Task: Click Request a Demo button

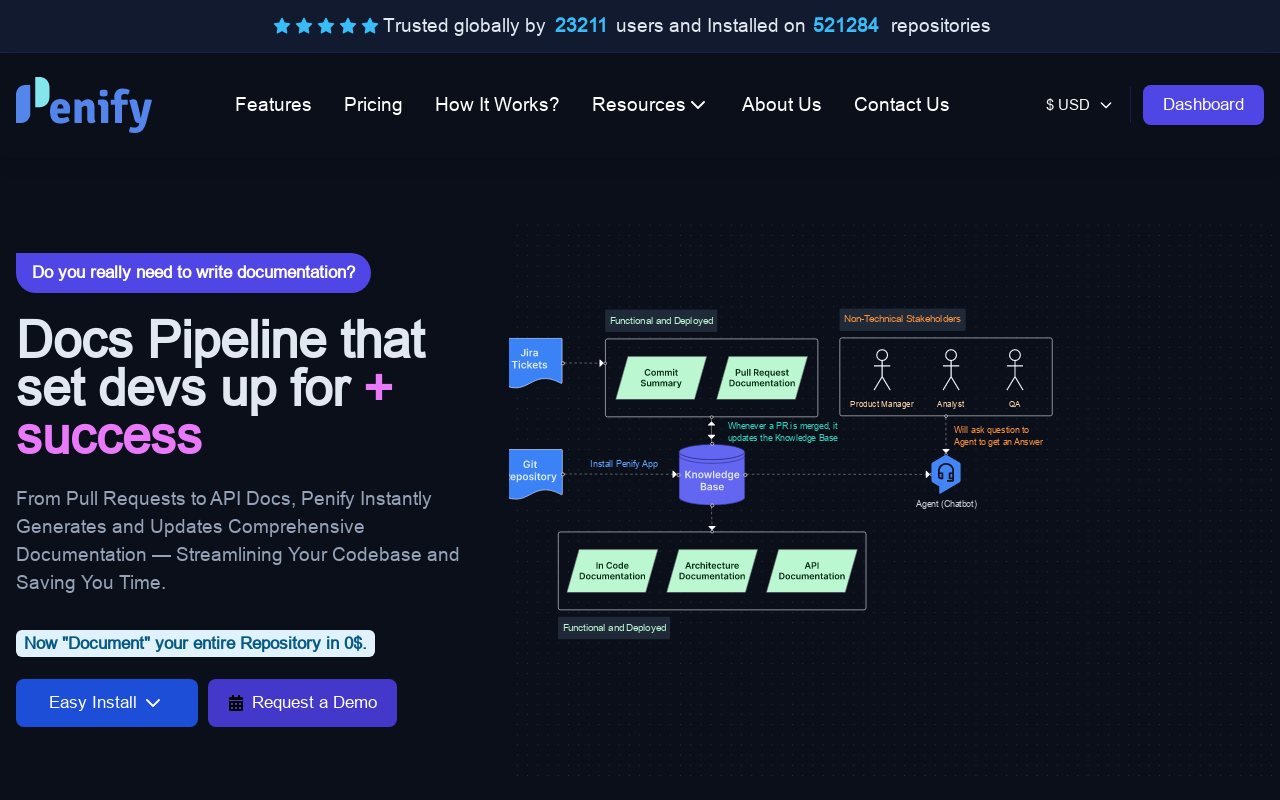Action: [302, 703]
